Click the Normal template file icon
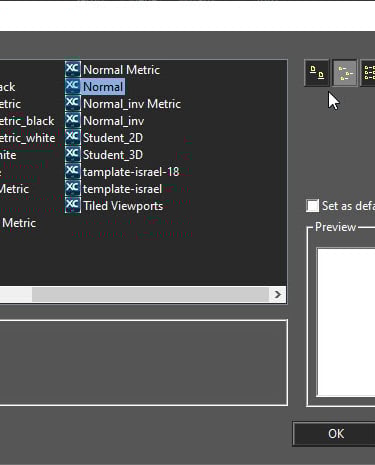This screenshot has width=375, height=465. pos(72,86)
